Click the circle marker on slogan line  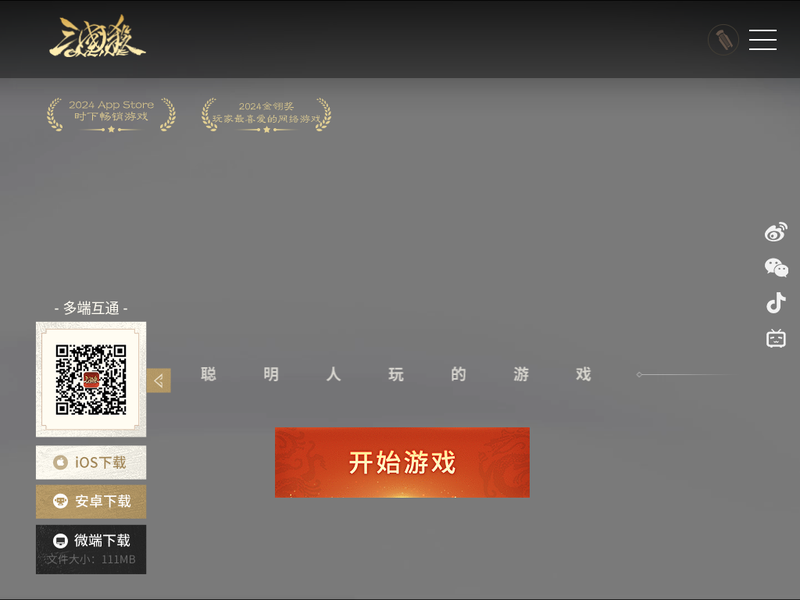pos(639,375)
